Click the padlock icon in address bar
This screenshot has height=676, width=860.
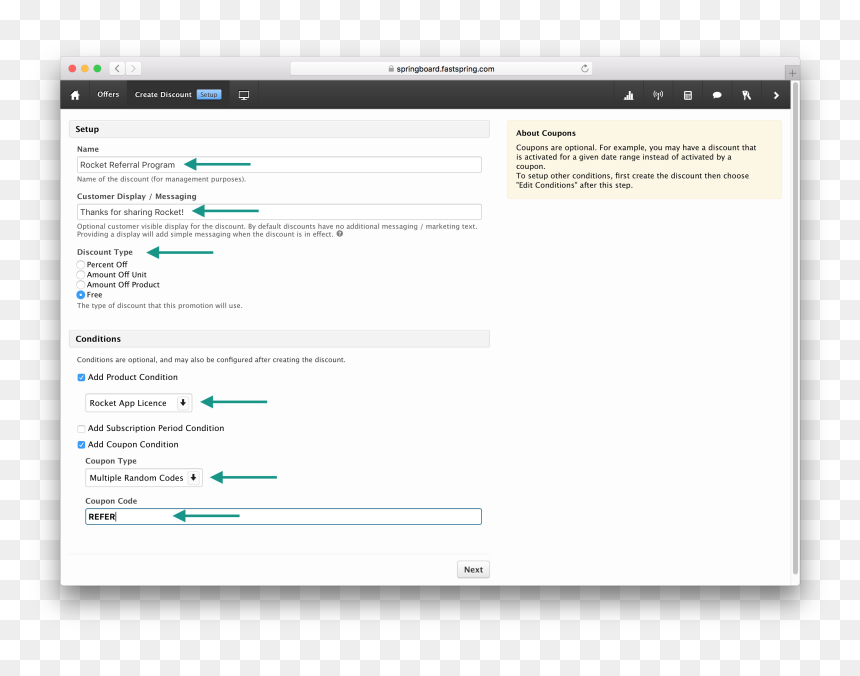point(391,69)
